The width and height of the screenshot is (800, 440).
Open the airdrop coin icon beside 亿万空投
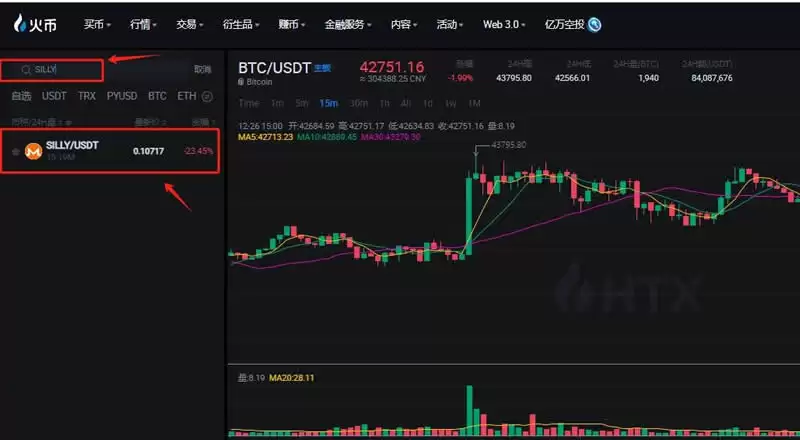pyautogui.click(x=594, y=25)
